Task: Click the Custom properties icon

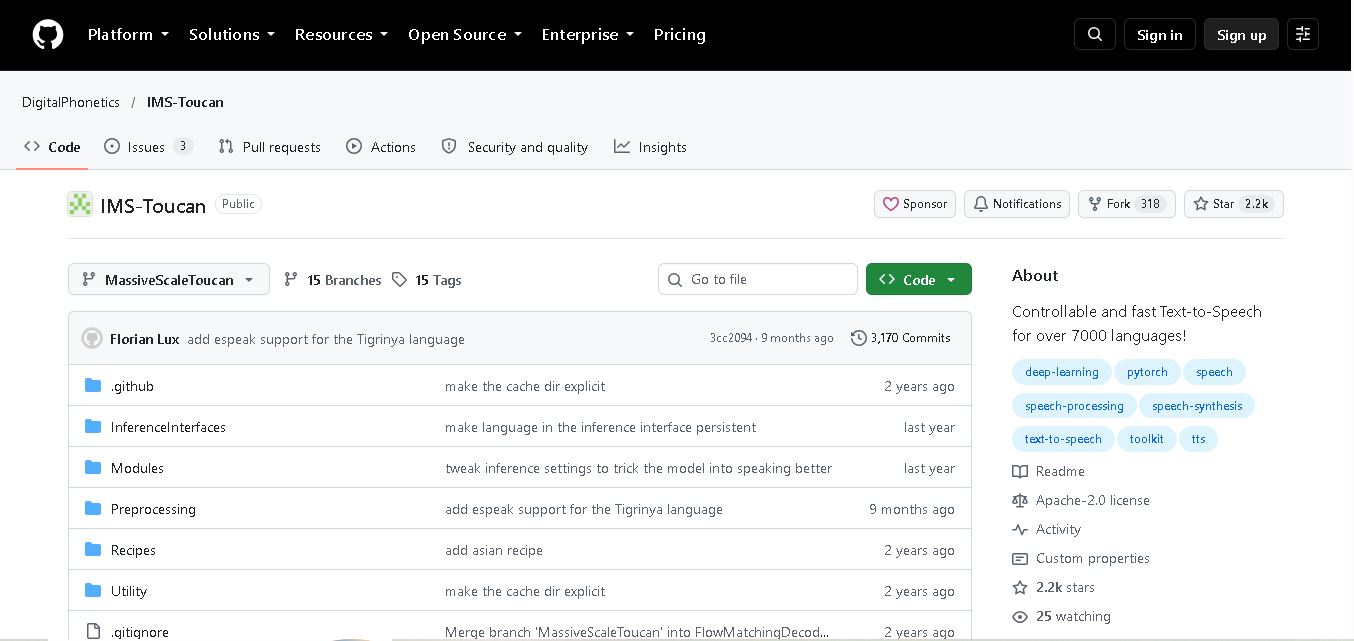Action: click(1020, 558)
